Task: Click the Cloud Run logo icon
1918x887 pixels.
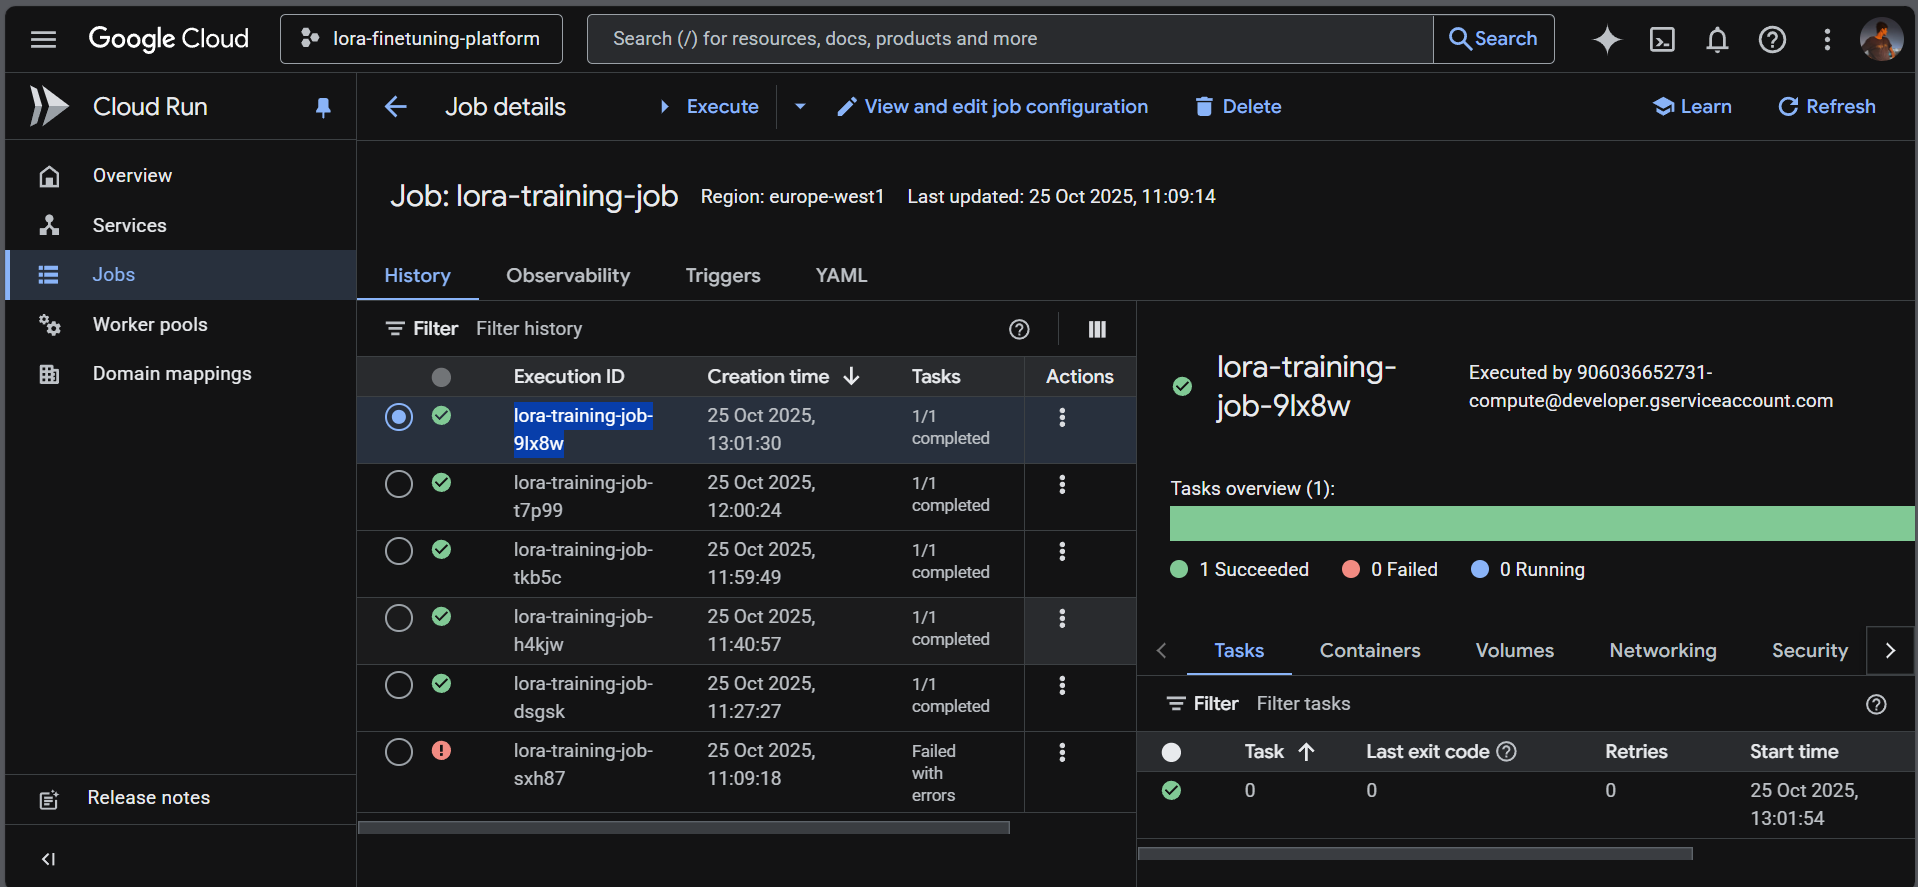Action: [48, 106]
